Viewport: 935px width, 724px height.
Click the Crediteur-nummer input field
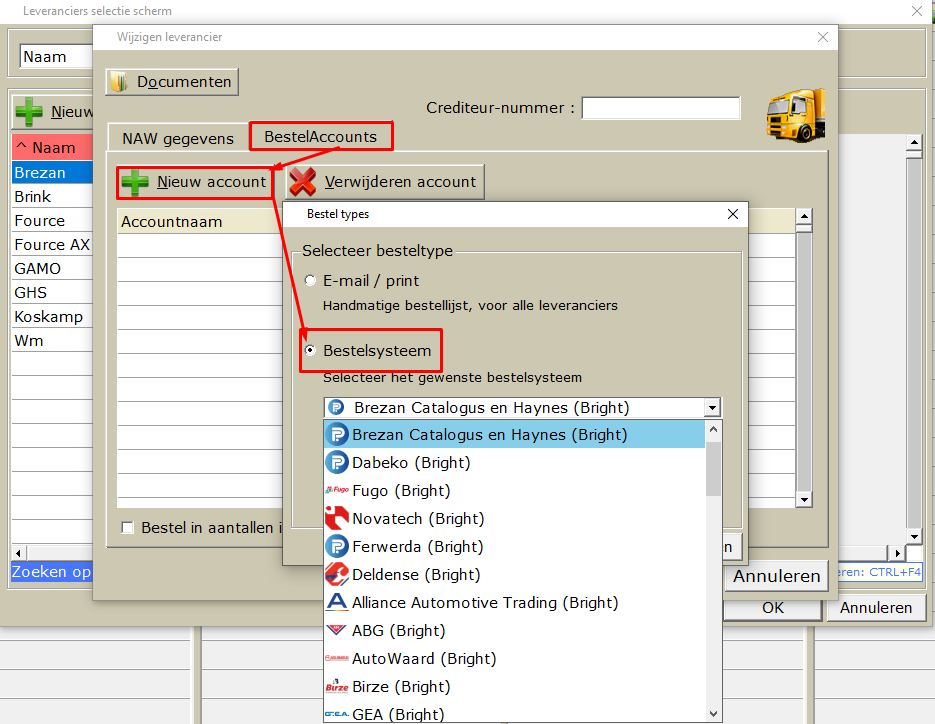(x=661, y=108)
